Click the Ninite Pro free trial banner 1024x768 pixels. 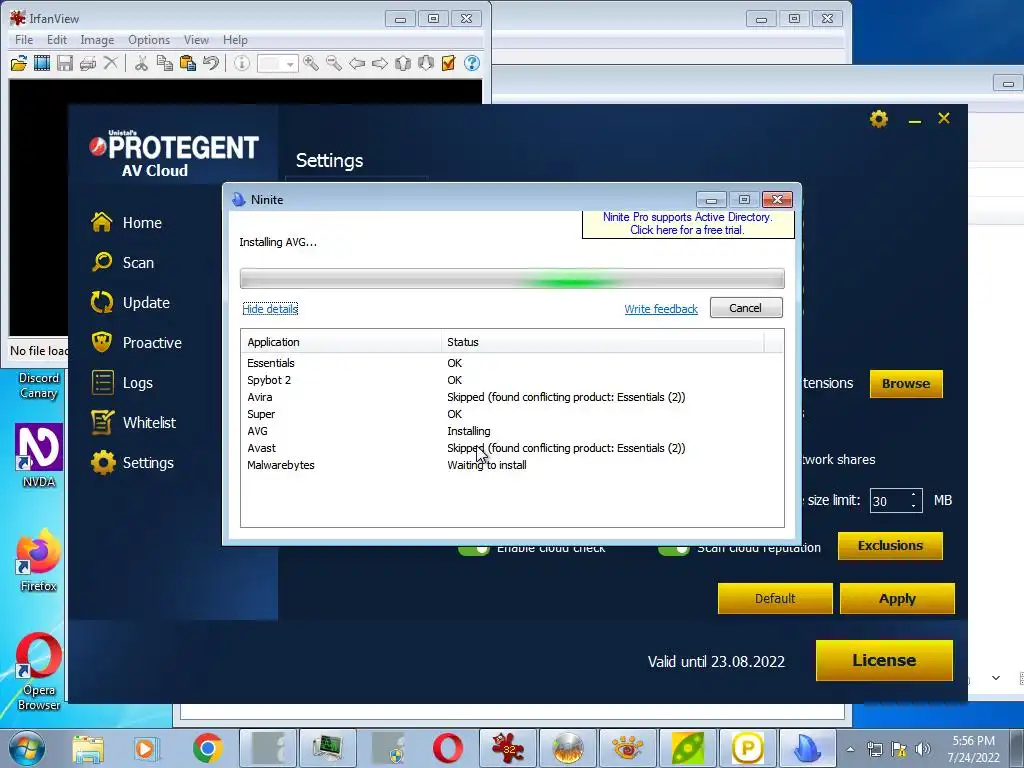coord(688,224)
